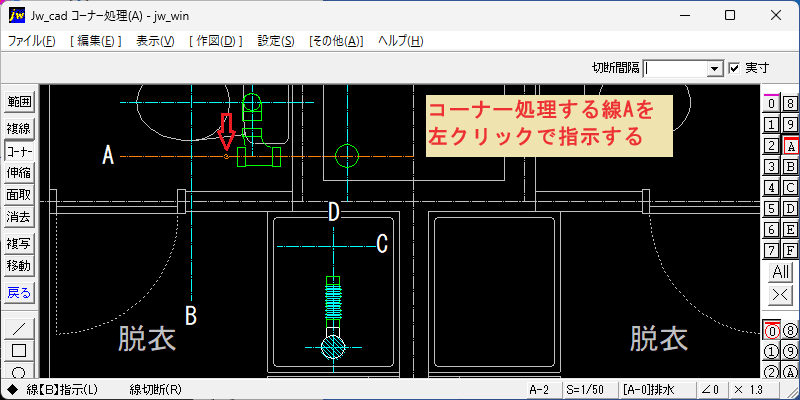Select the 複線 (double line) tool
The height and width of the screenshot is (400, 800).
tap(19, 129)
